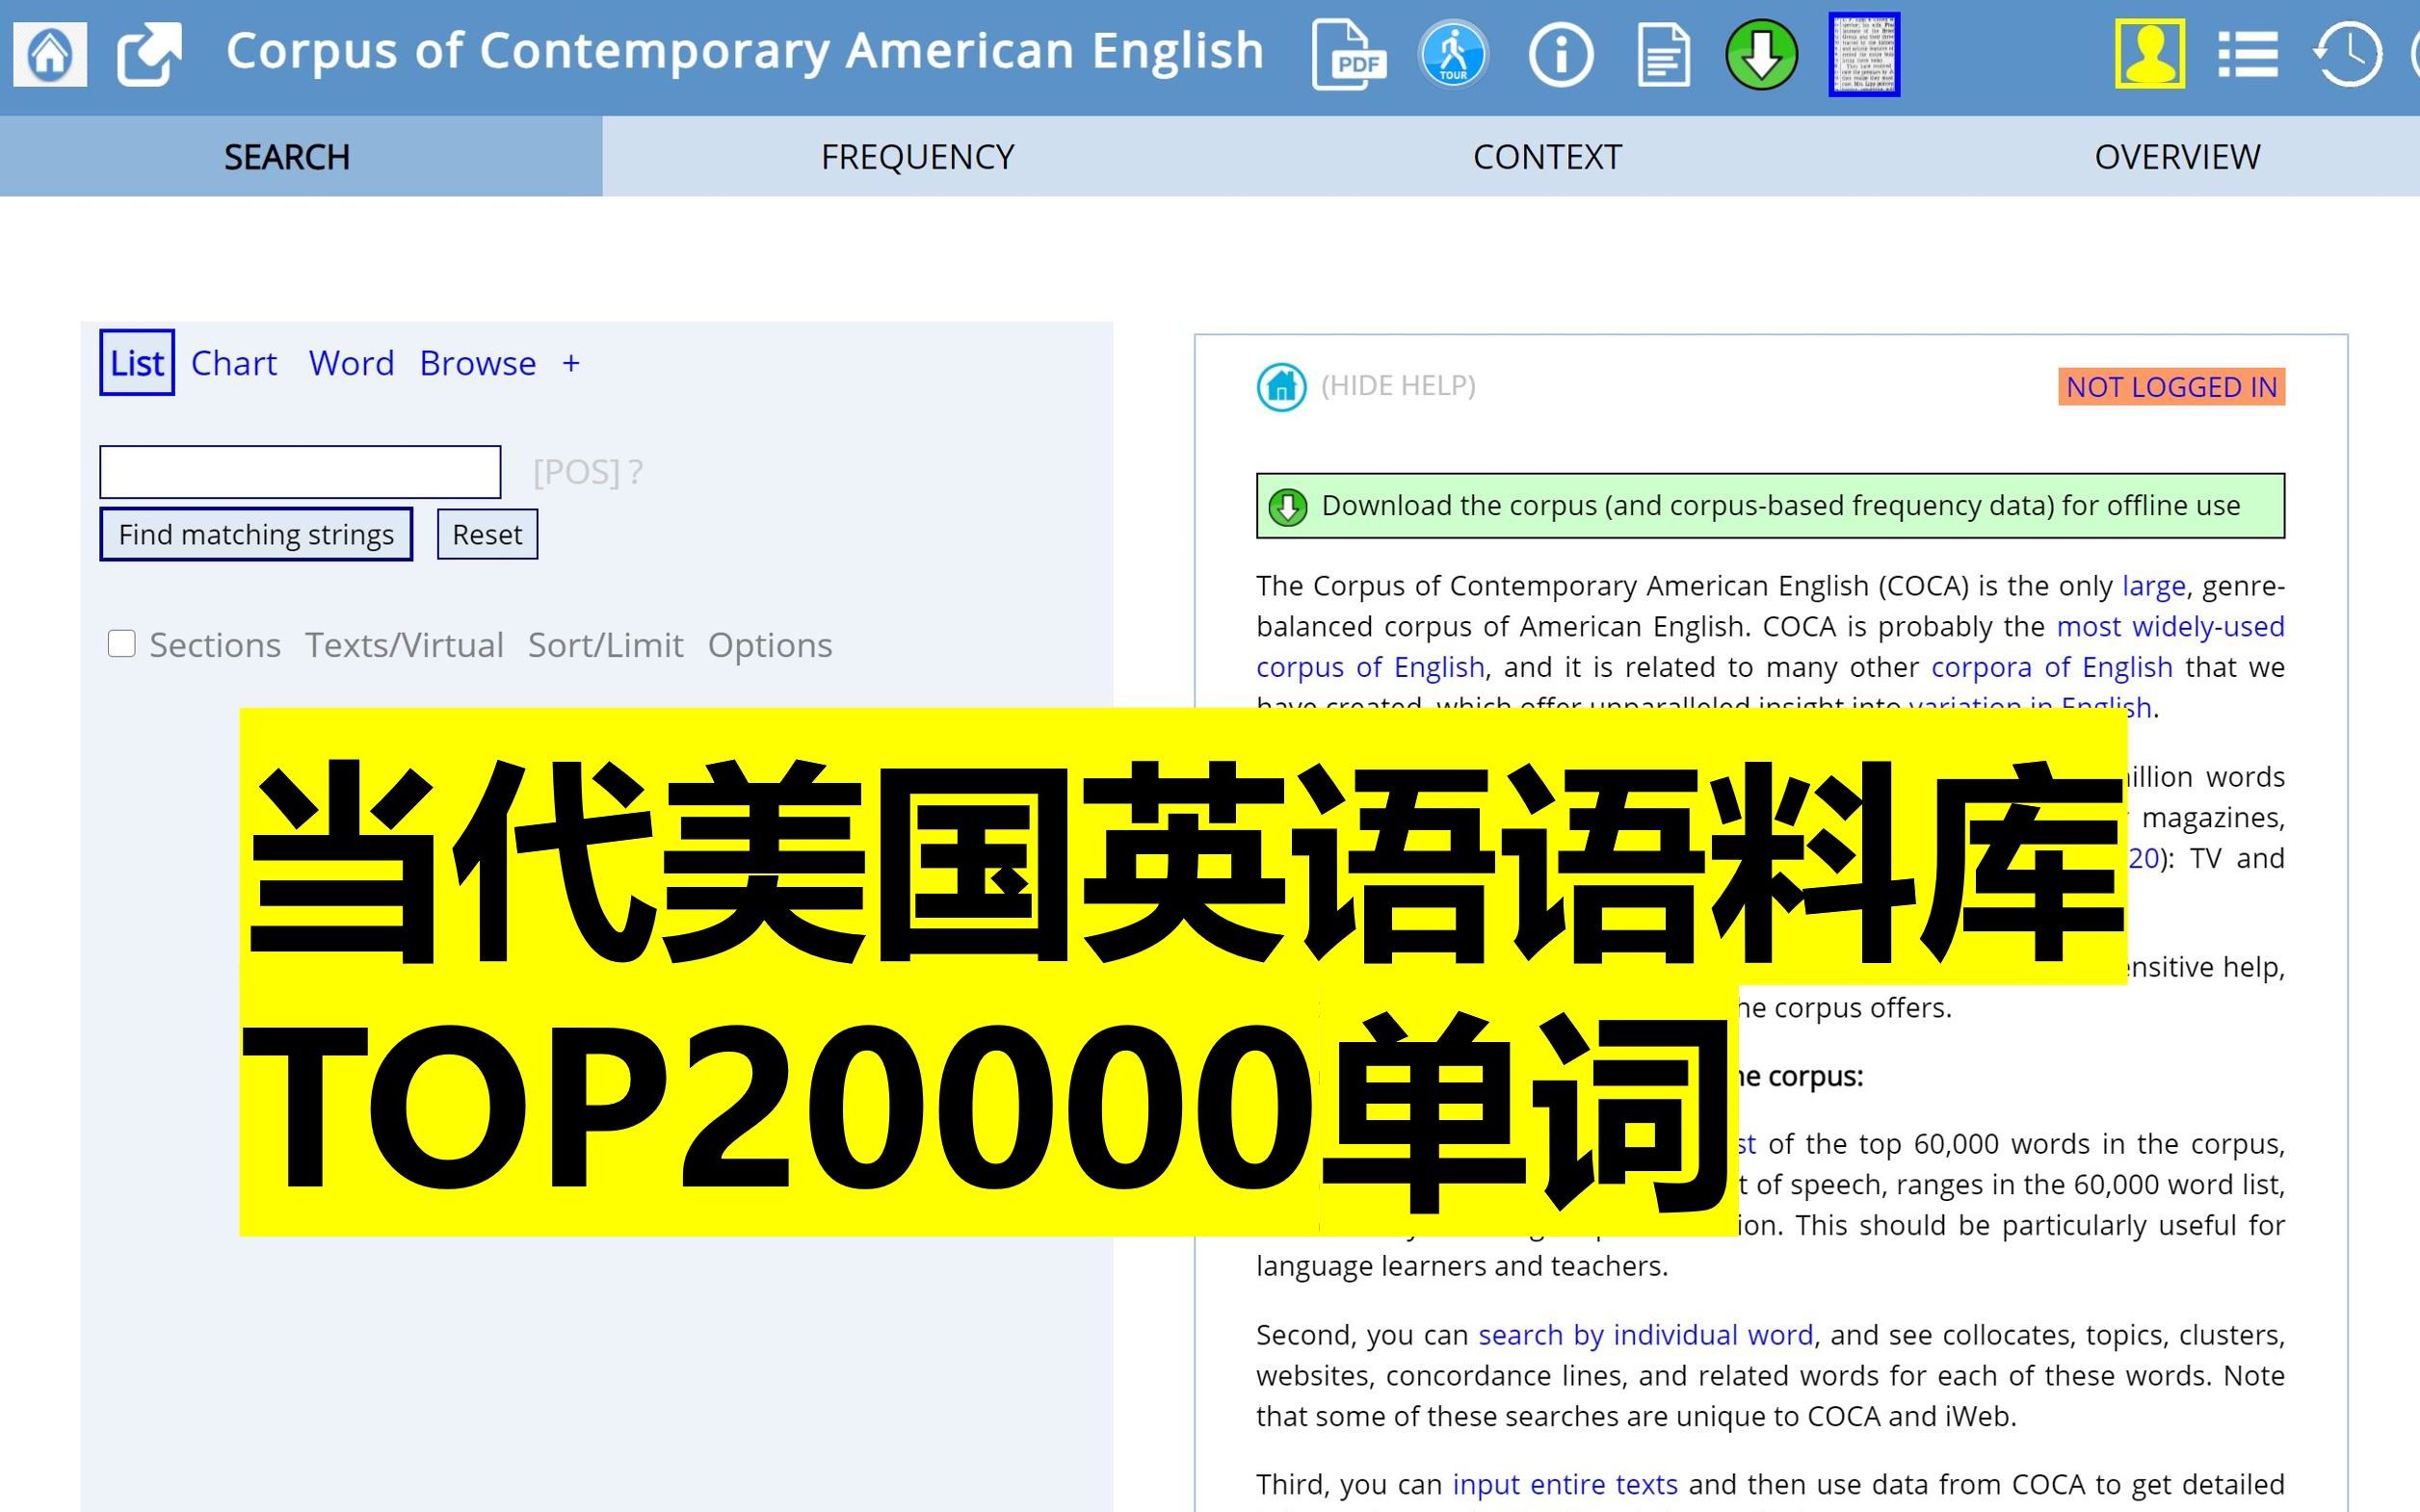
Task: Click the HIDE HELP link
Action: (1398, 385)
